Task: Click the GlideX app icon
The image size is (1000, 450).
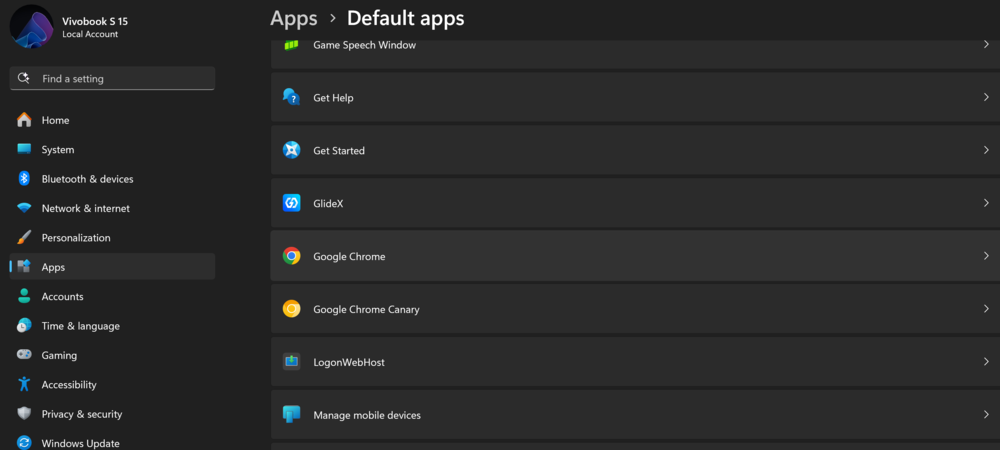Action: 291,203
